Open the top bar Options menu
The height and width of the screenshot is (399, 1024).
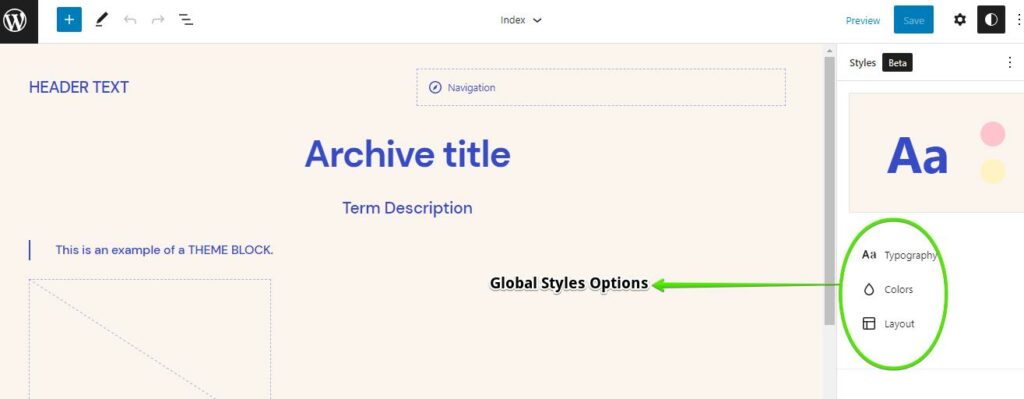pyautogui.click(x=1018, y=20)
